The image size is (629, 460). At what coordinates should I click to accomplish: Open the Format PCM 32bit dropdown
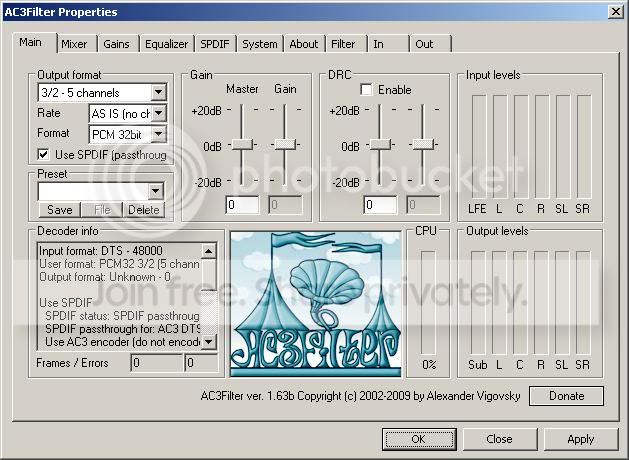(x=159, y=134)
